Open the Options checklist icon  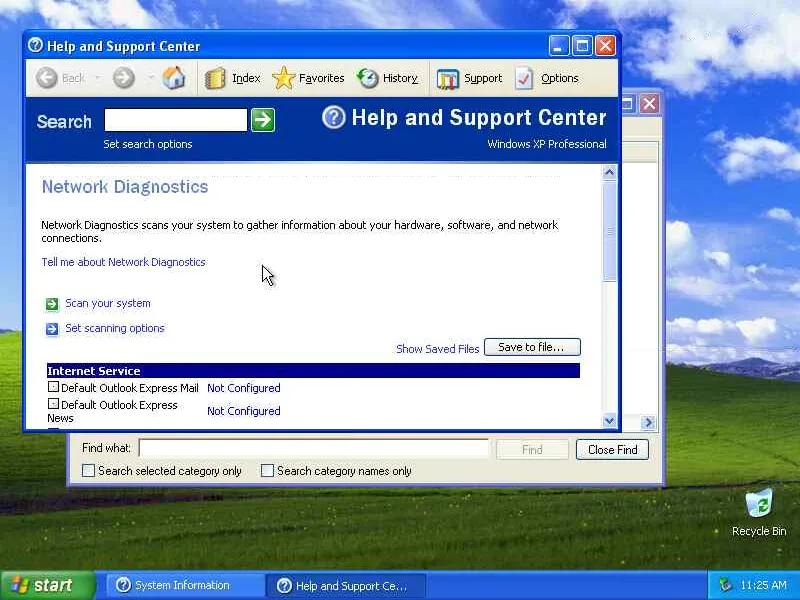coord(524,79)
